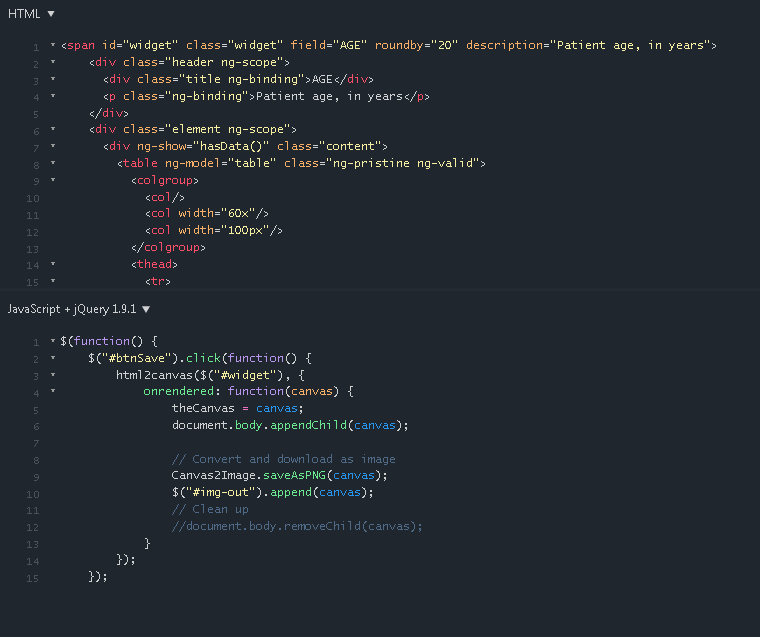Collapse the header ng-scope div fold arrow
Screen dimensions: 760x637
tap(53, 62)
